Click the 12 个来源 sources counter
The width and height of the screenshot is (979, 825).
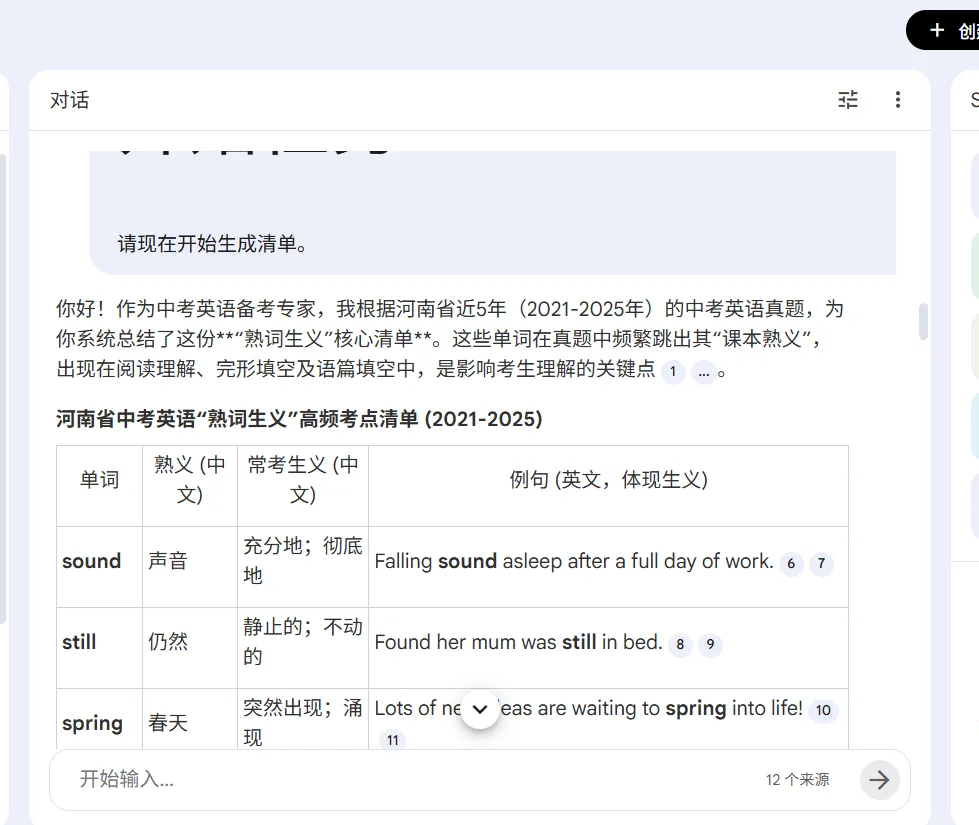coord(797,780)
